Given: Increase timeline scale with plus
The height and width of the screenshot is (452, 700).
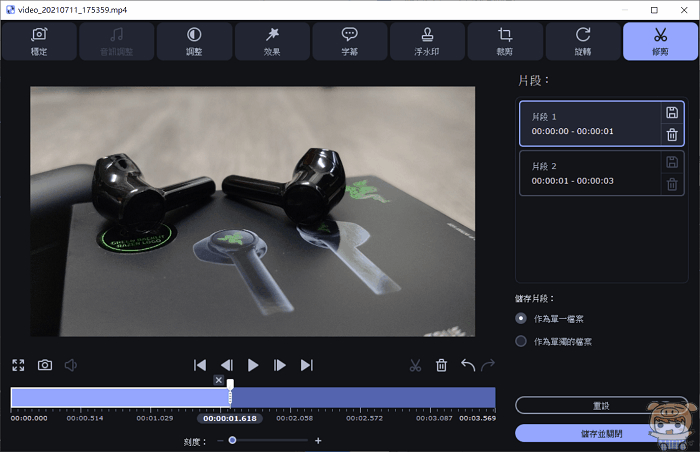Looking at the screenshot, I should coord(318,441).
